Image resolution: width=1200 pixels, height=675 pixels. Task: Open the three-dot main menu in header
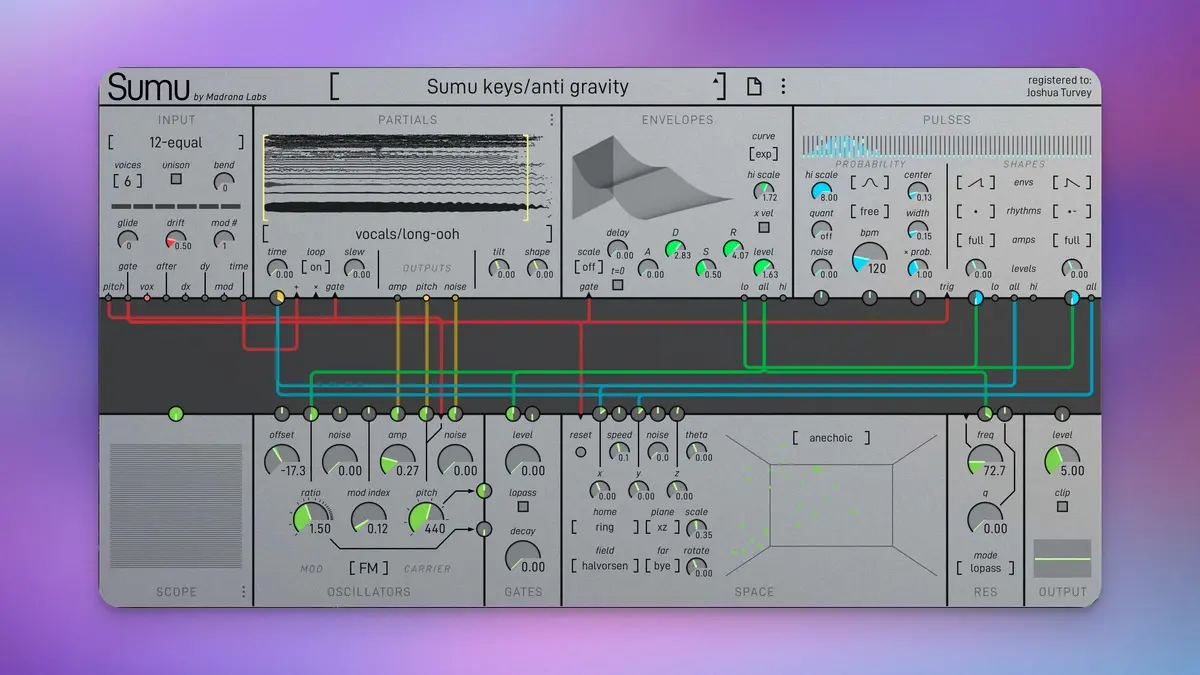tap(783, 86)
